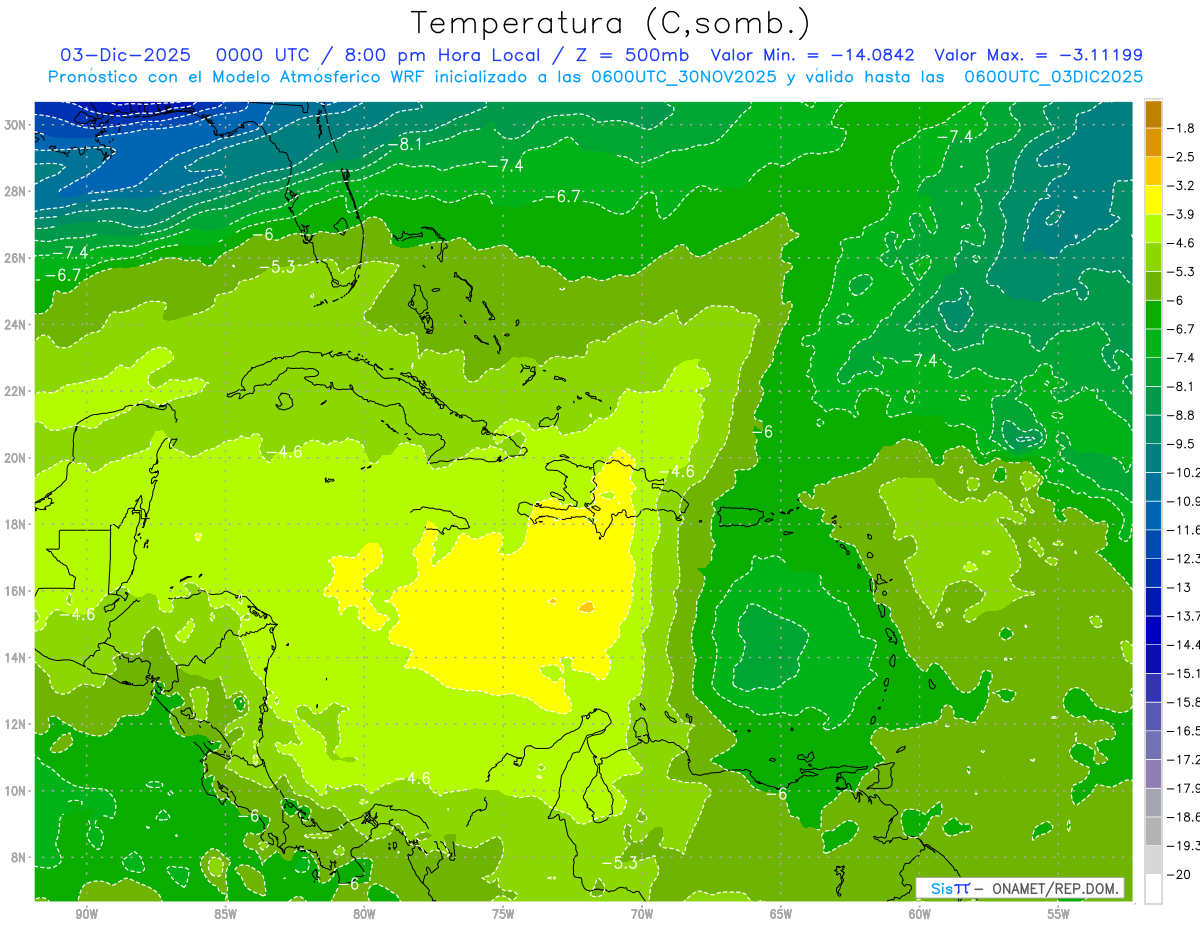Click the "85W" longitude axis label
The image size is (1200, 927).
(225, 914)
